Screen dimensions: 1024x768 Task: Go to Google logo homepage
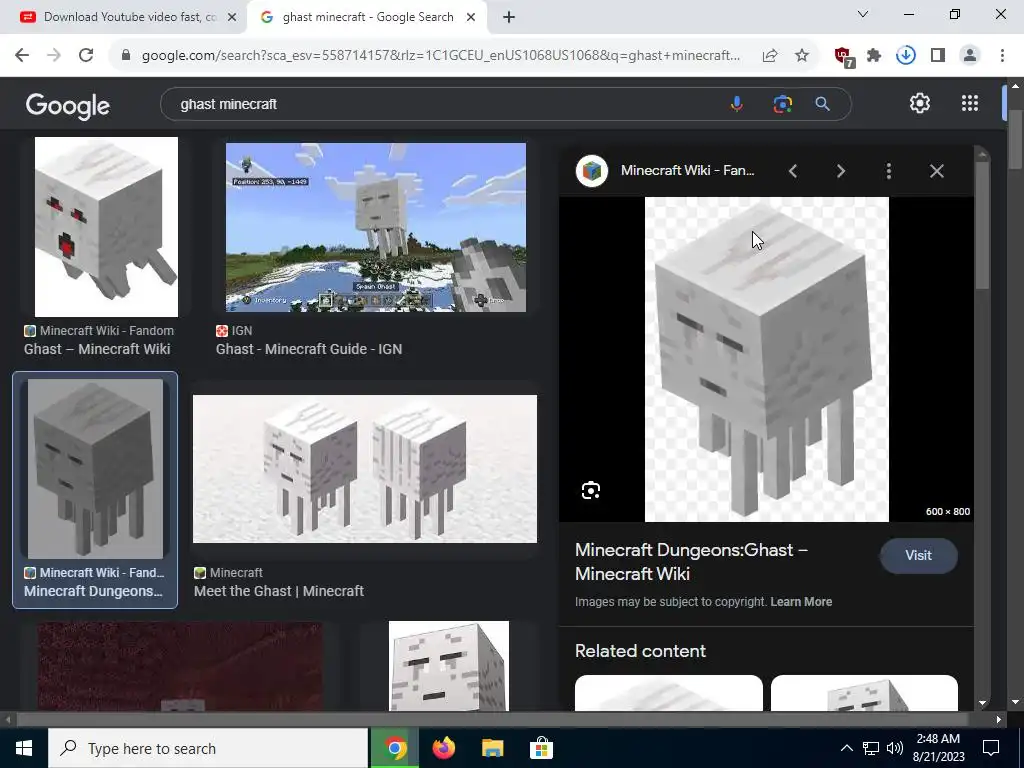[68, 105]
